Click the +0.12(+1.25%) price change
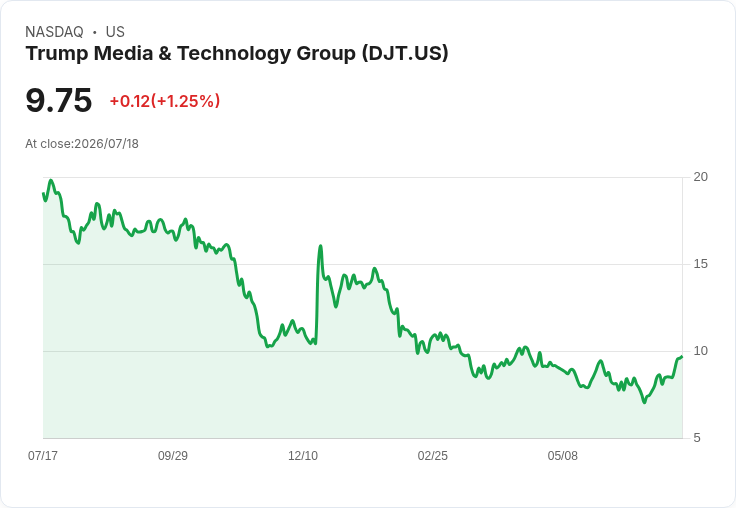The width and height of the screenshot is (736, 508). 165,101
